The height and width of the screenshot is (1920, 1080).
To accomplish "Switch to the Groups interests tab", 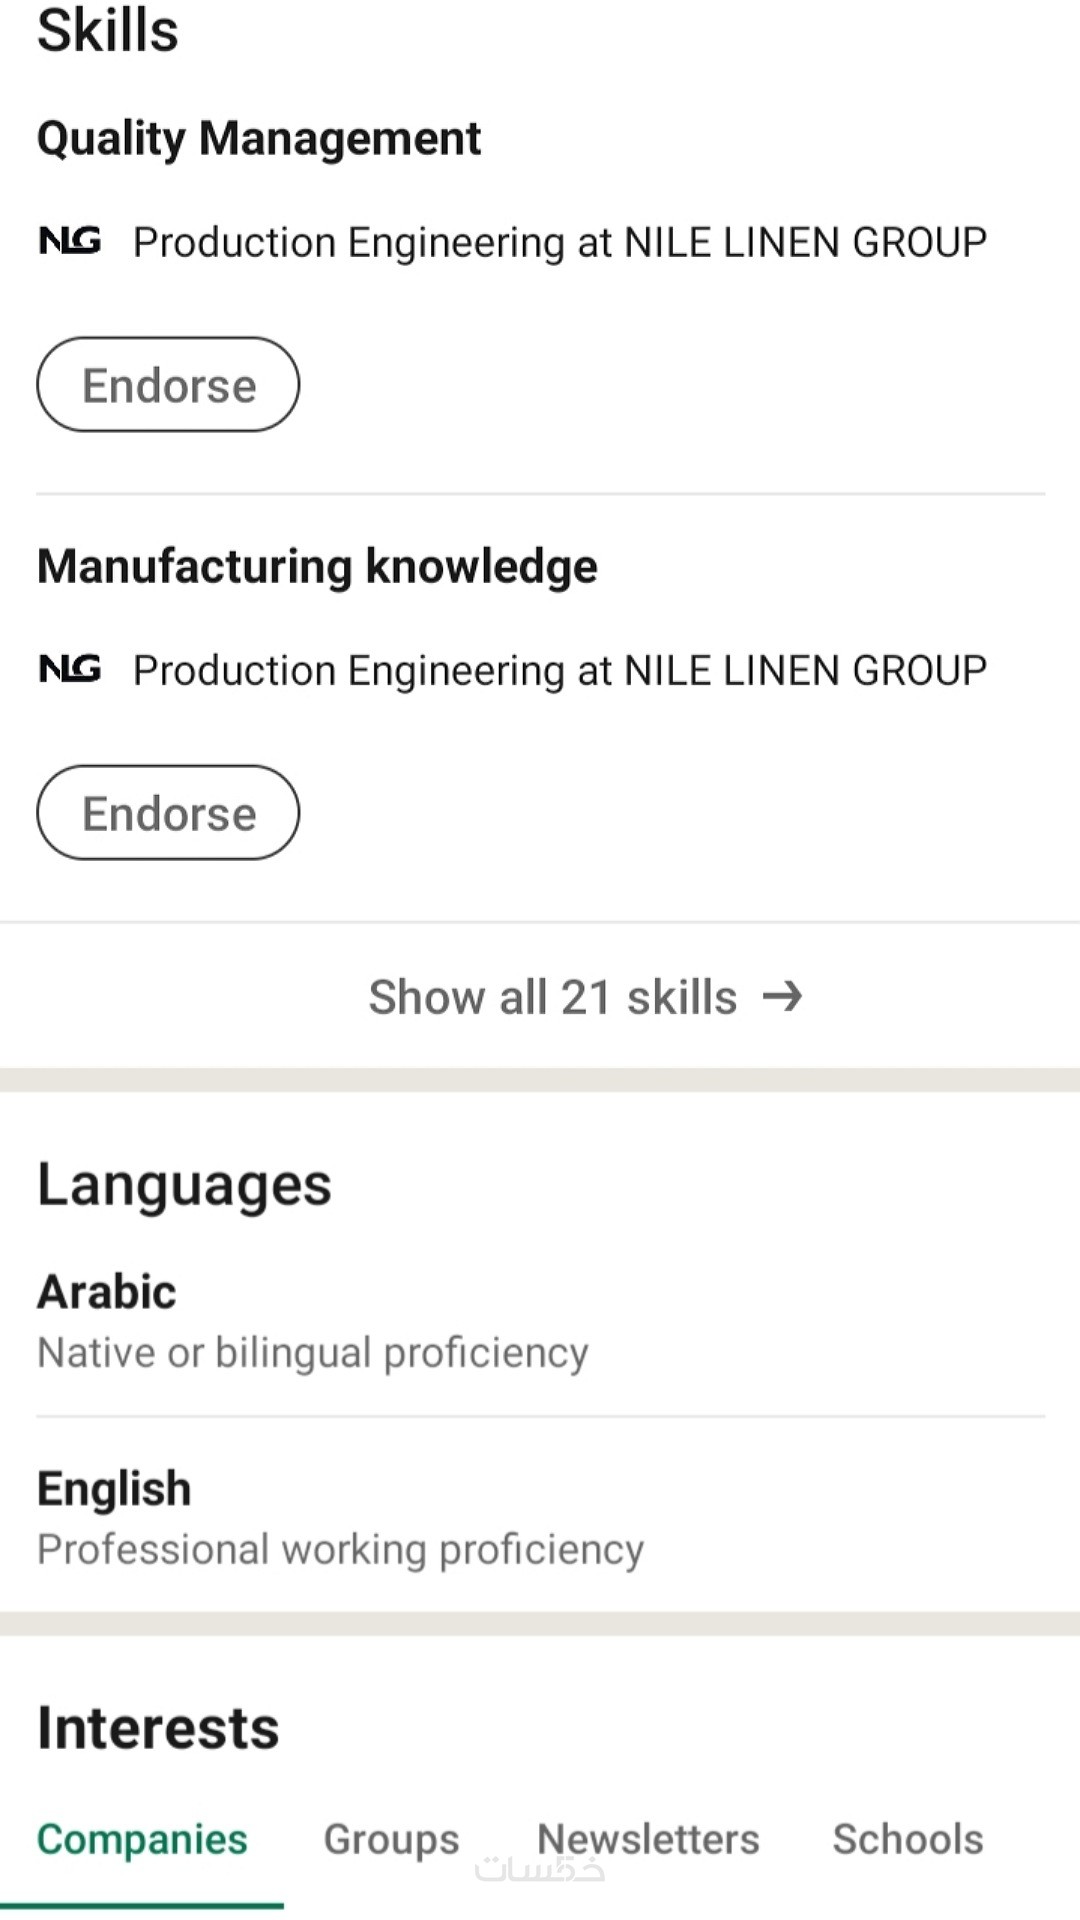I will click(x=391, y=1840).
